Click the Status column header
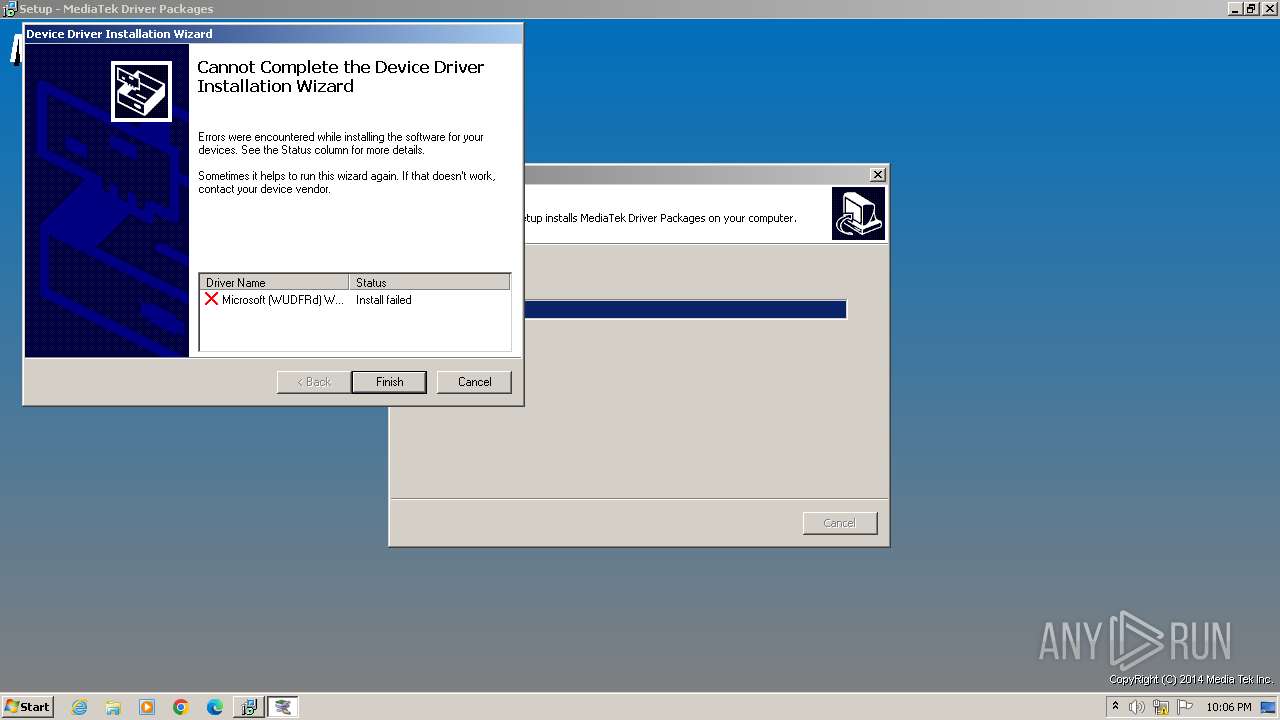 pyautogui.click(x=429, y=282)
